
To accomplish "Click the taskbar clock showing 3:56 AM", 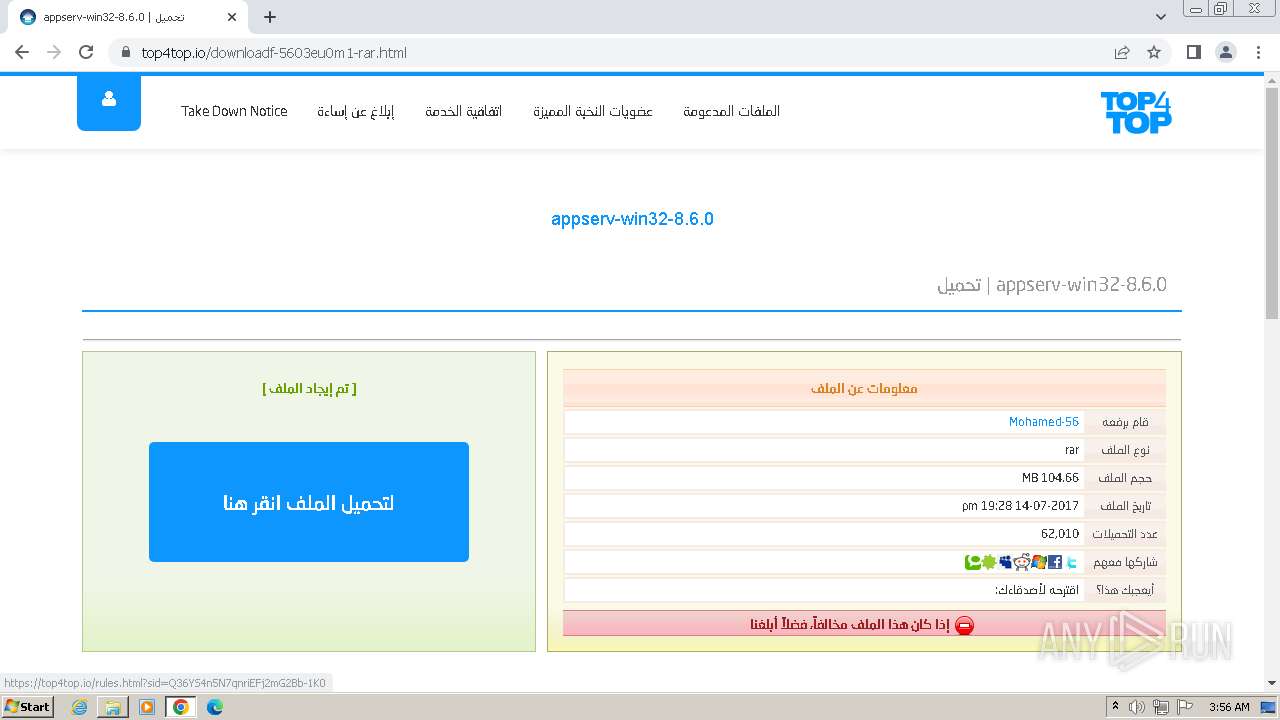I will [1229, 707].
